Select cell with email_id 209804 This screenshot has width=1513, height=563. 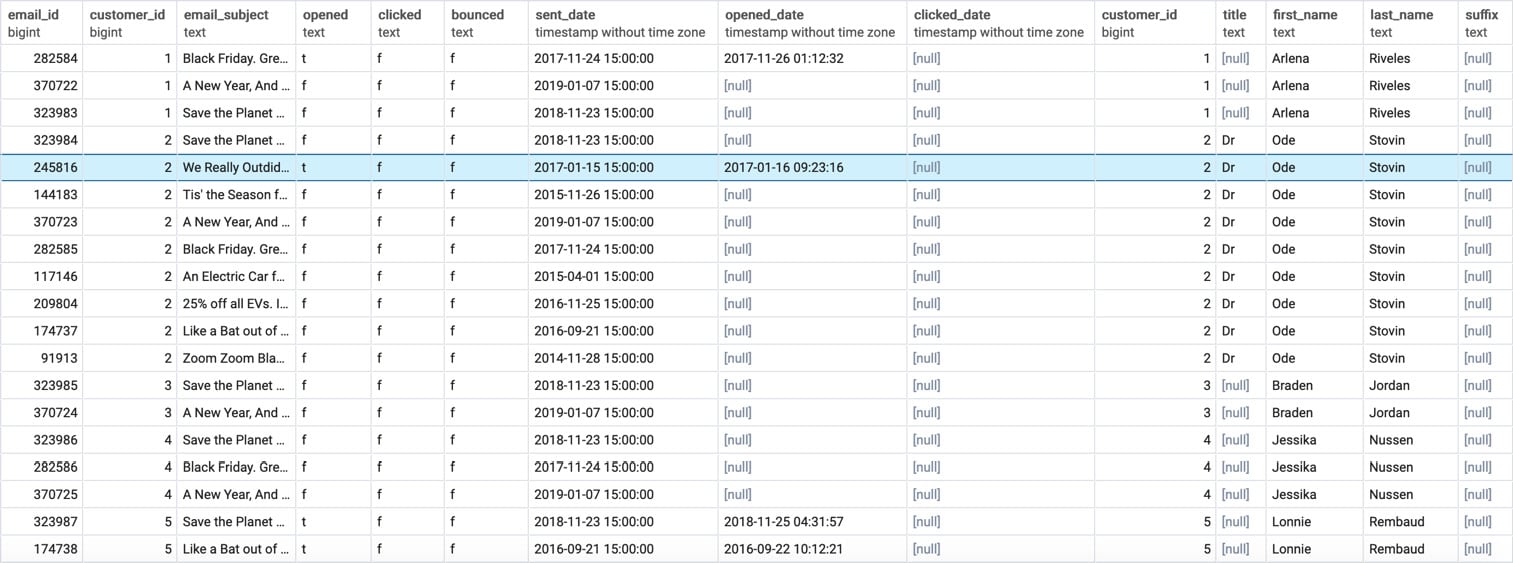point(41,304)
